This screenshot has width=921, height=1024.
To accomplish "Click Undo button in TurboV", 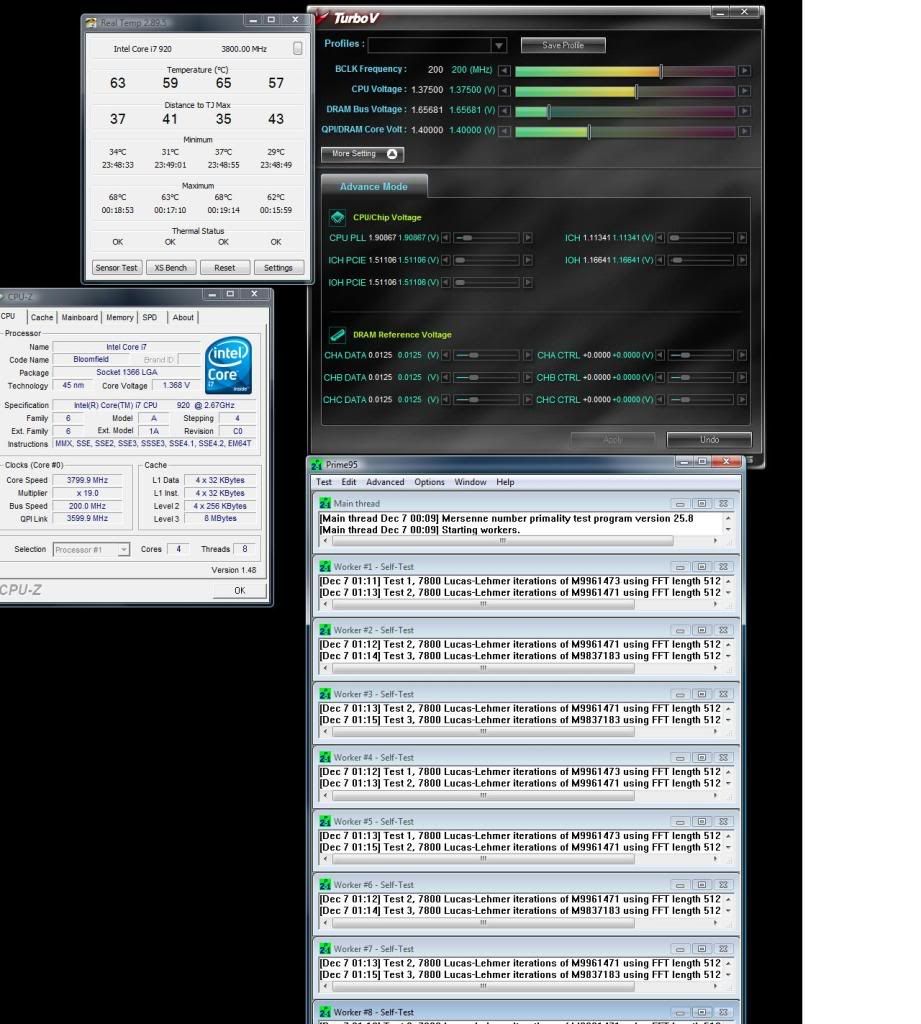I will tap(709, 440).
